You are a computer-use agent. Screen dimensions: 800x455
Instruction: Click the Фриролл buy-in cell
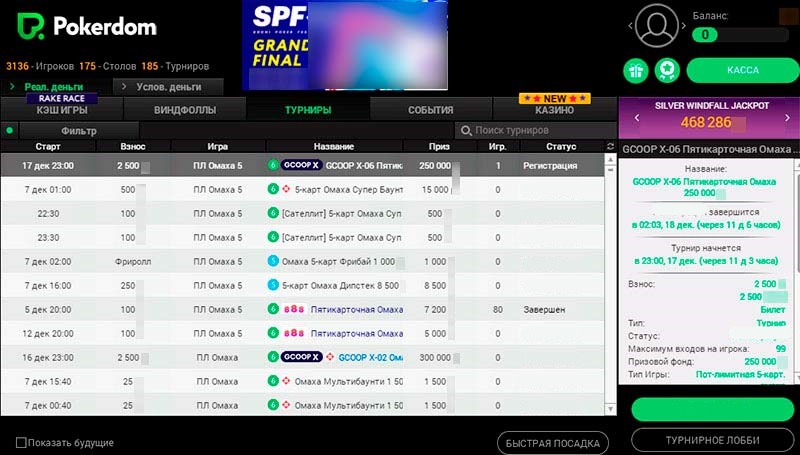(133, 261)
